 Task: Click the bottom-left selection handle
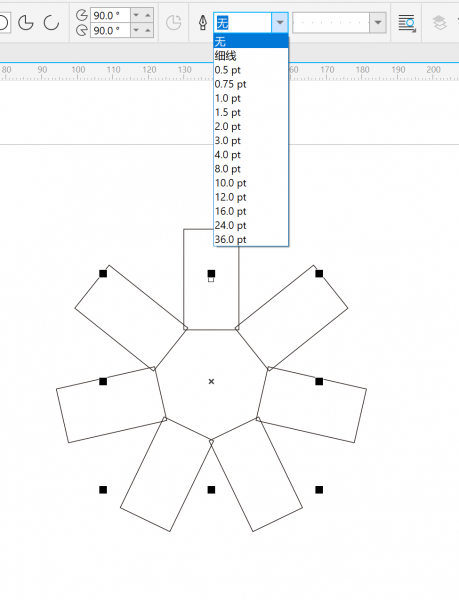click(103, 490)
